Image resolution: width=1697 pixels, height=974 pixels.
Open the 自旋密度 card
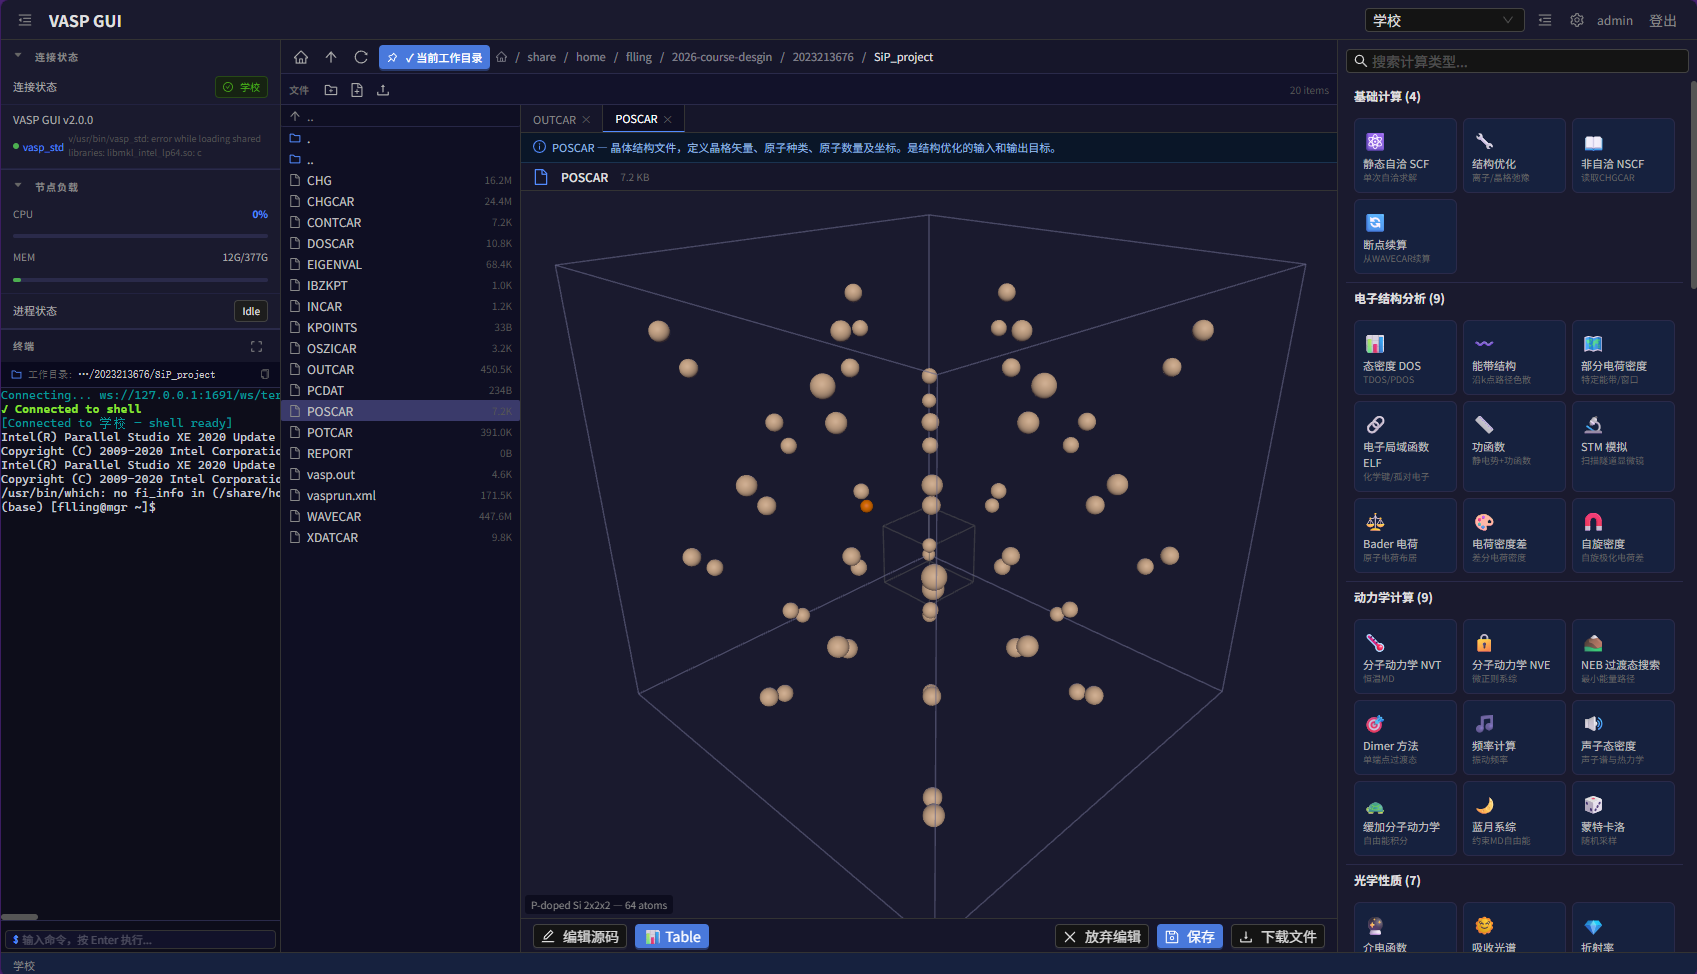click(x=1623, y=535)
